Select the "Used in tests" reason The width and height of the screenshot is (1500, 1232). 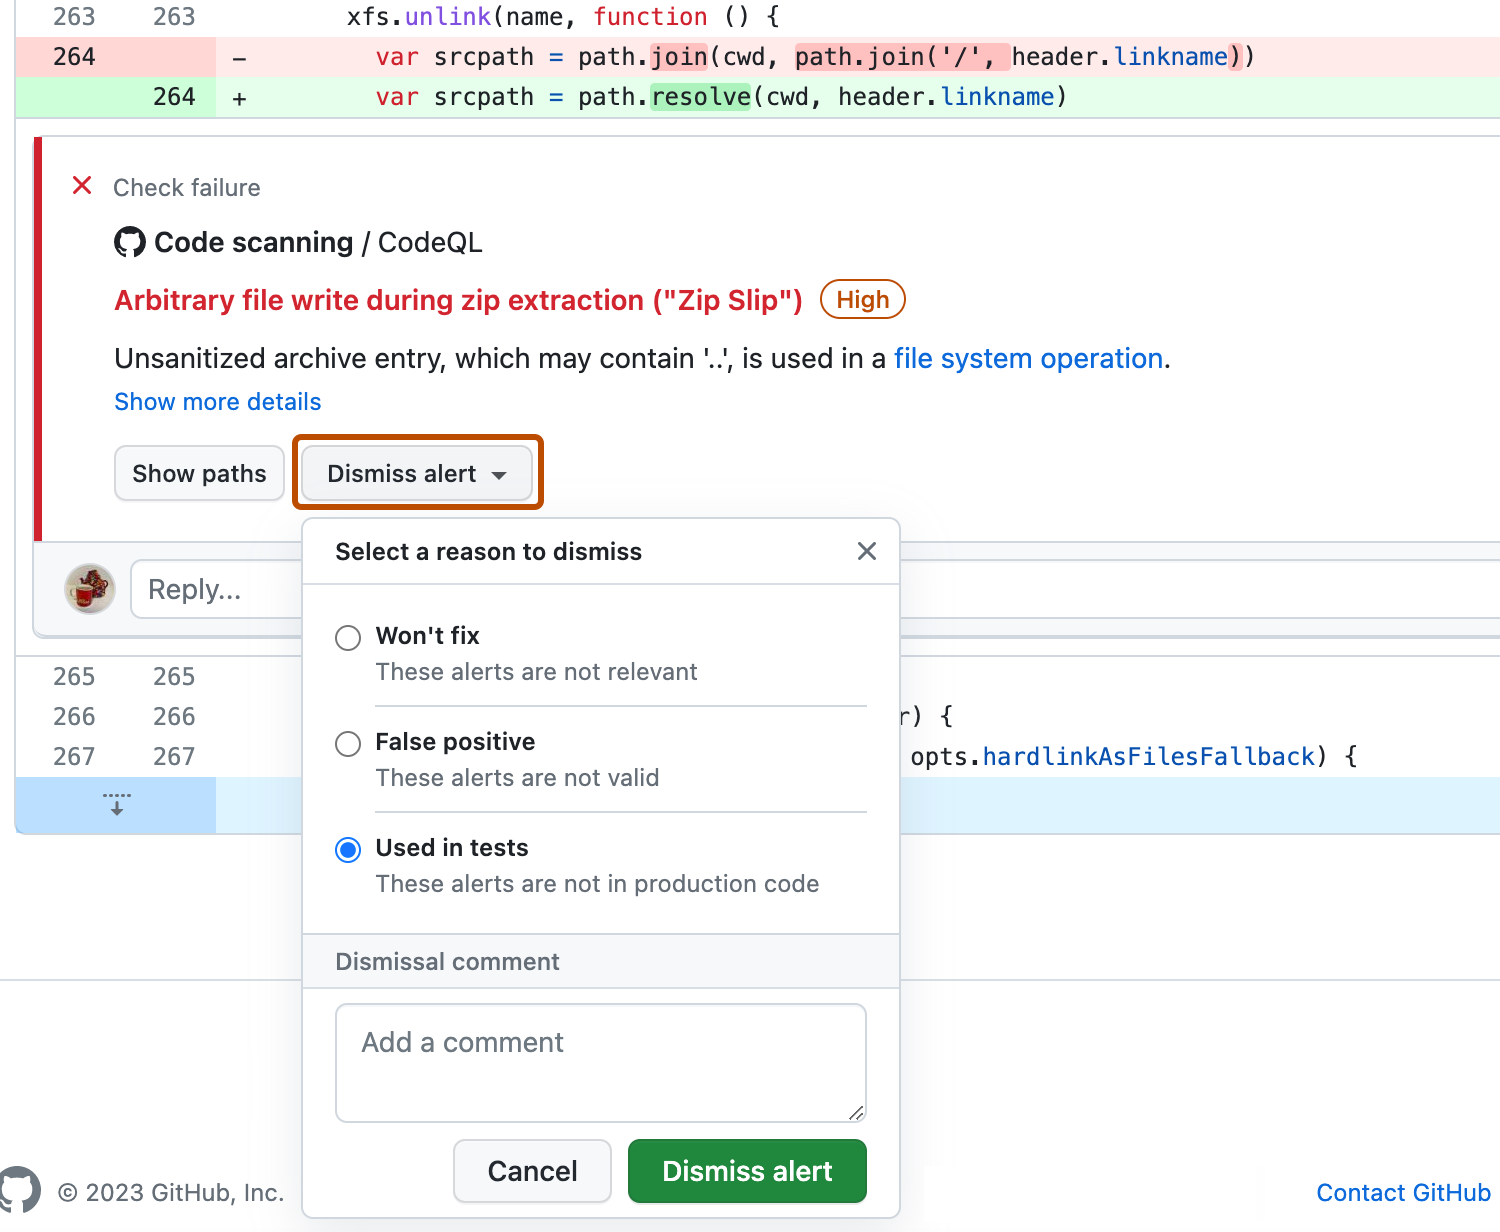[x=347, y=849]
